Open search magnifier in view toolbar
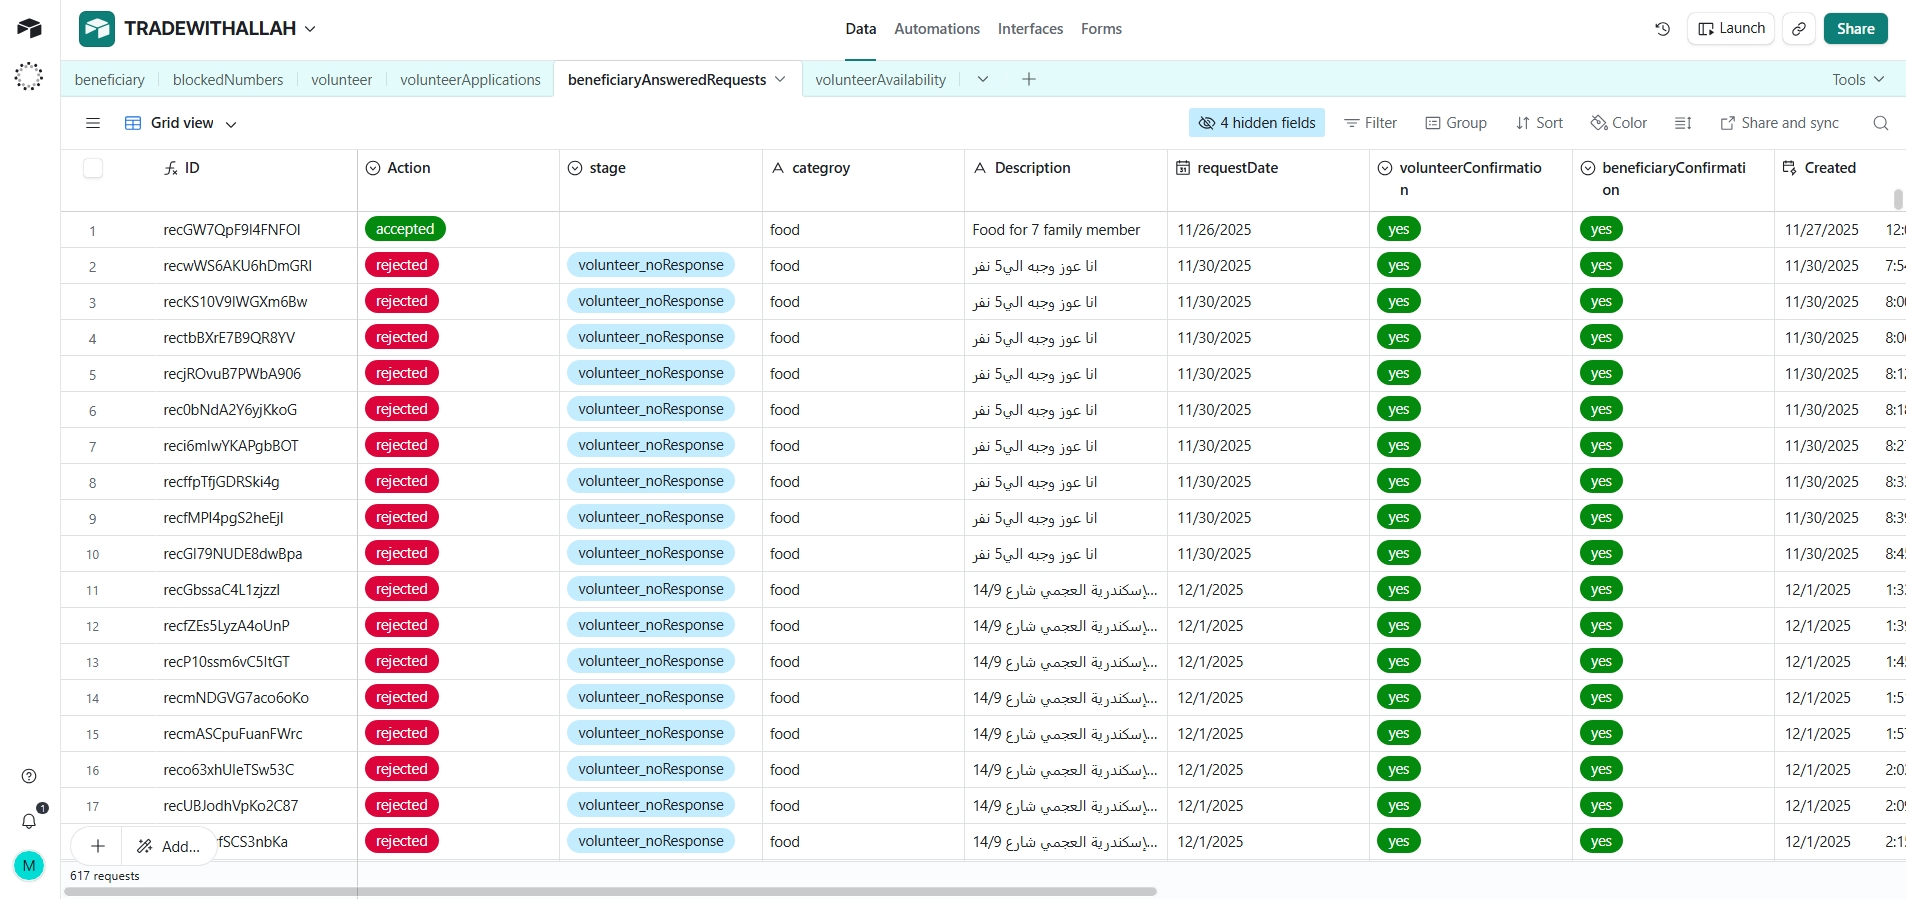Screen dimensions: 1906x899 [x=1880, y=123]
